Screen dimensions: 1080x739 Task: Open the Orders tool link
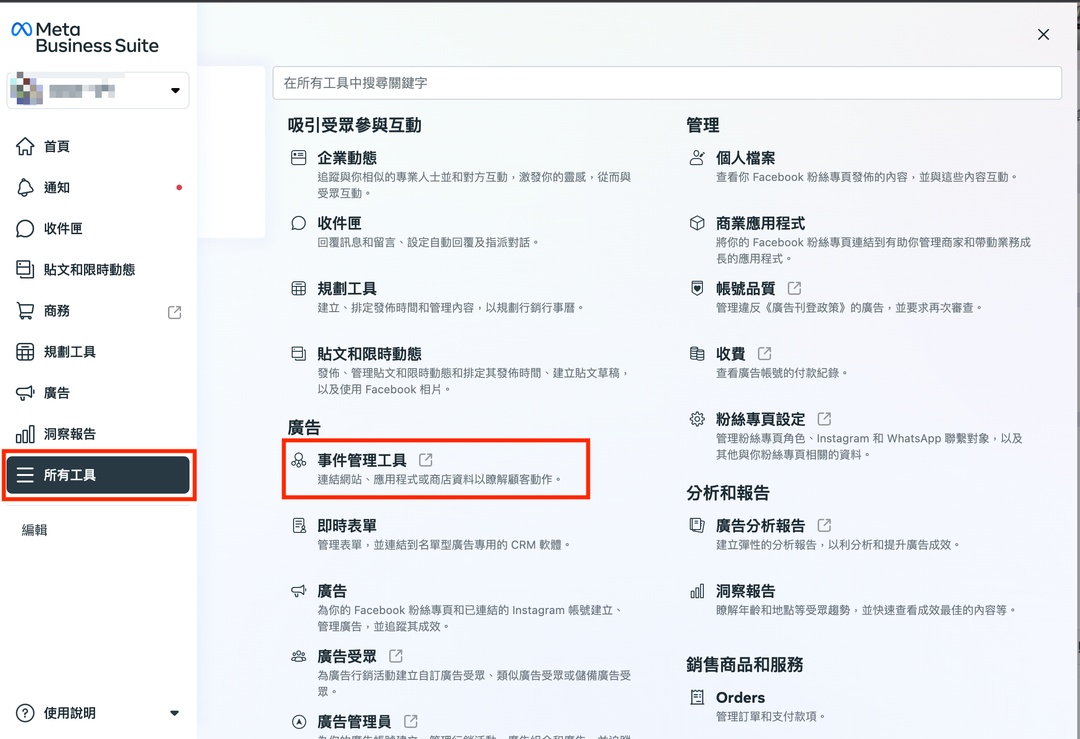click(x=740, y=698)
